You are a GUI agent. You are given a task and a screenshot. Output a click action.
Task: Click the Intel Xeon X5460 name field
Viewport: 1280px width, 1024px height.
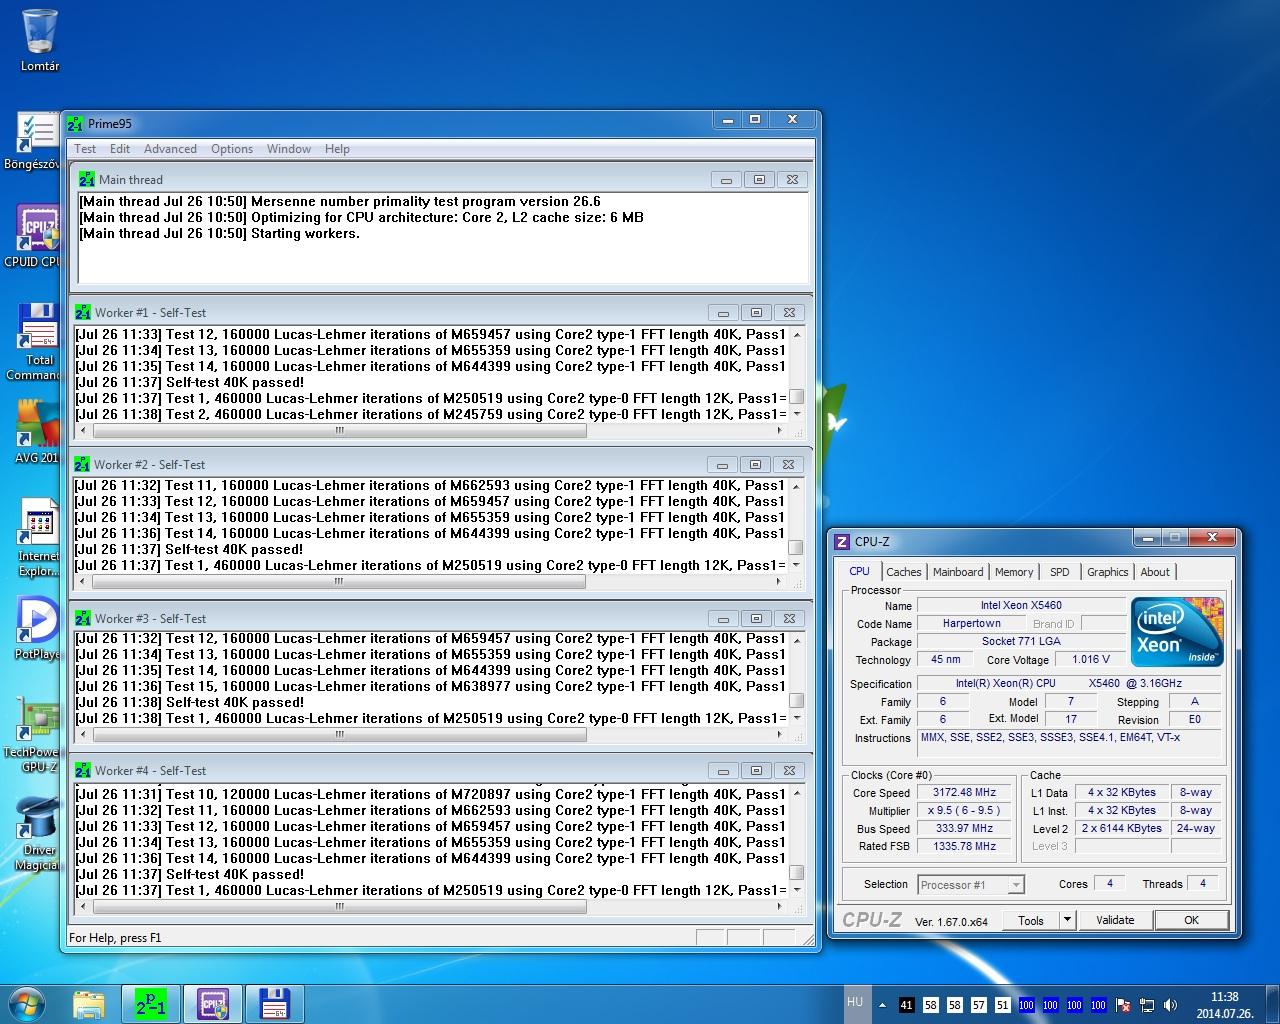click(1021, 605)
